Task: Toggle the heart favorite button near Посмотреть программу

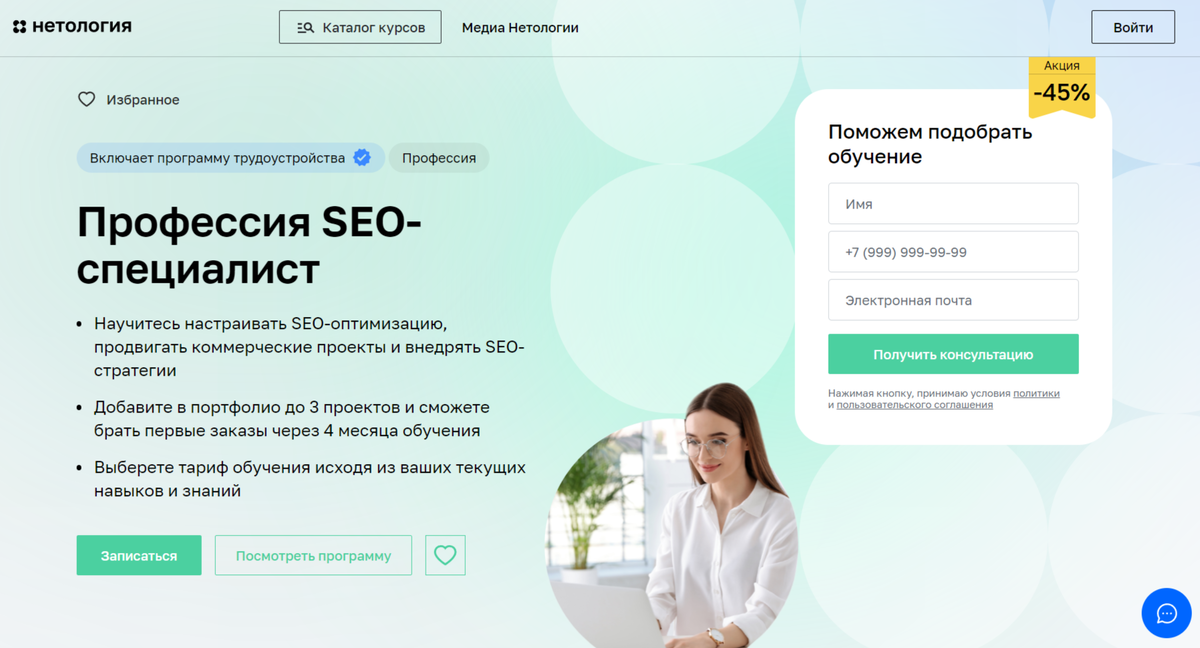Action: pyautogui.click(x=445, y=555)
